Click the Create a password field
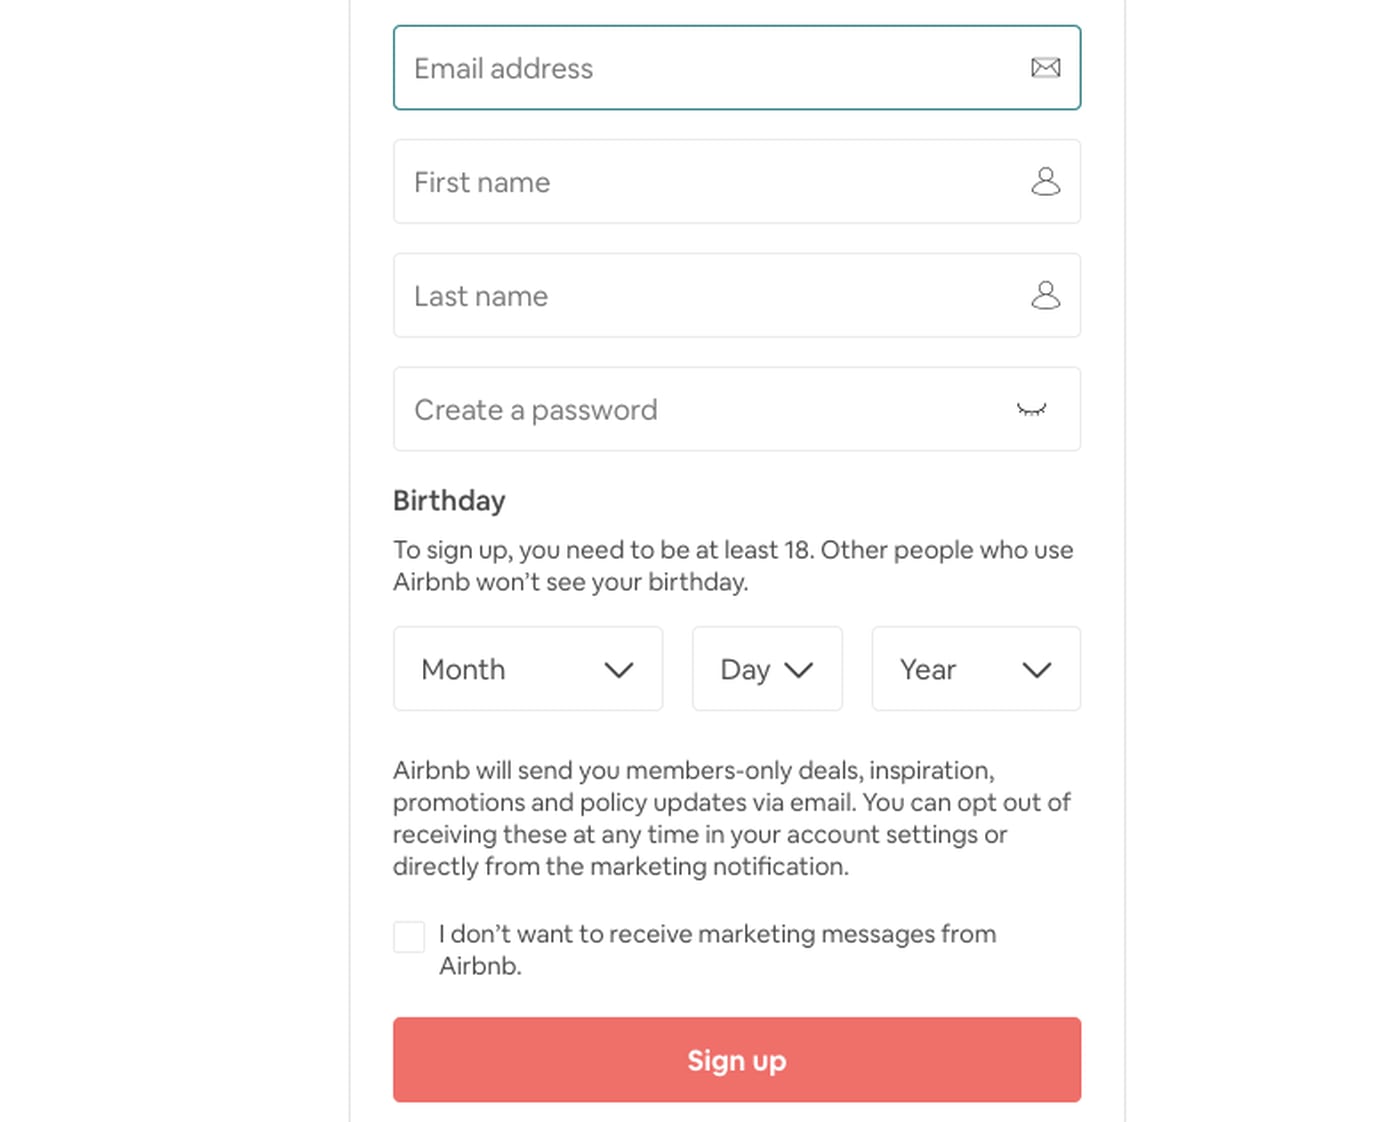Image resolution: width=1400 pixels, height=1122 pixels. pyautogui.click(x=700, y=409)
